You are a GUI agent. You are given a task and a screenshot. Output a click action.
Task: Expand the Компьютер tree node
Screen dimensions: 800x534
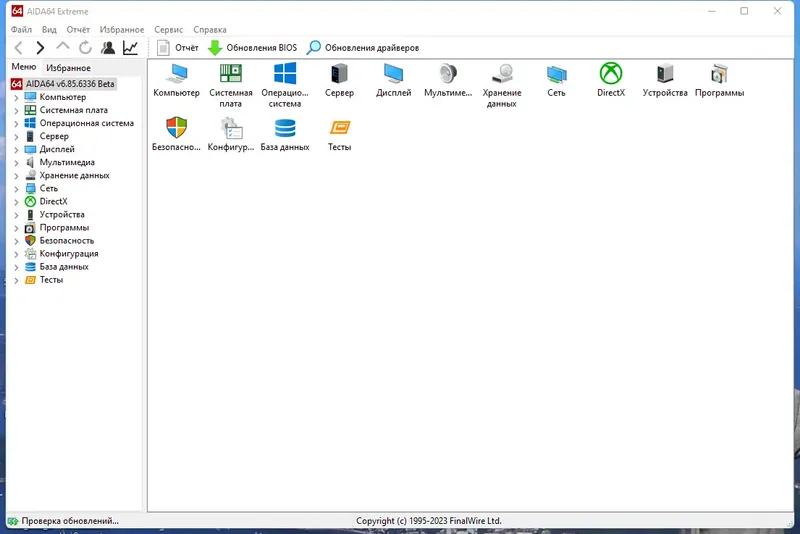click(x=16, y=97)
